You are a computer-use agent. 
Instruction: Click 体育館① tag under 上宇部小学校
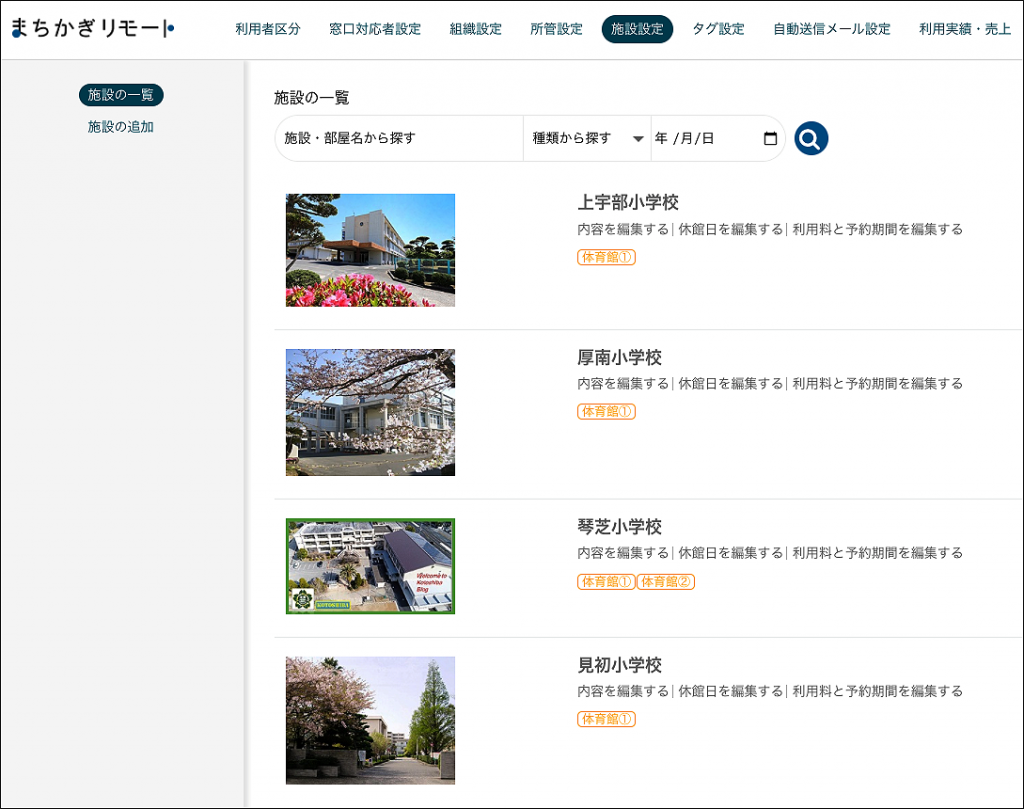606,257
